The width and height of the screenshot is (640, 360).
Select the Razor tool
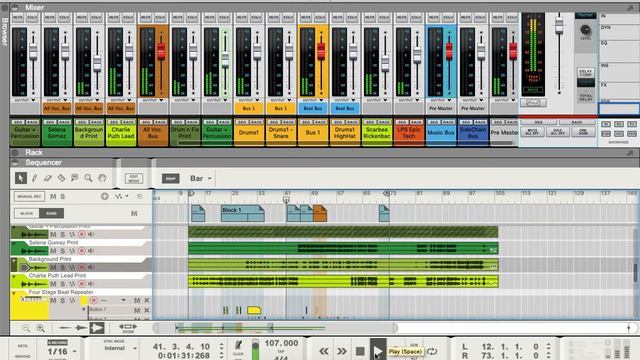pos(61,178)
